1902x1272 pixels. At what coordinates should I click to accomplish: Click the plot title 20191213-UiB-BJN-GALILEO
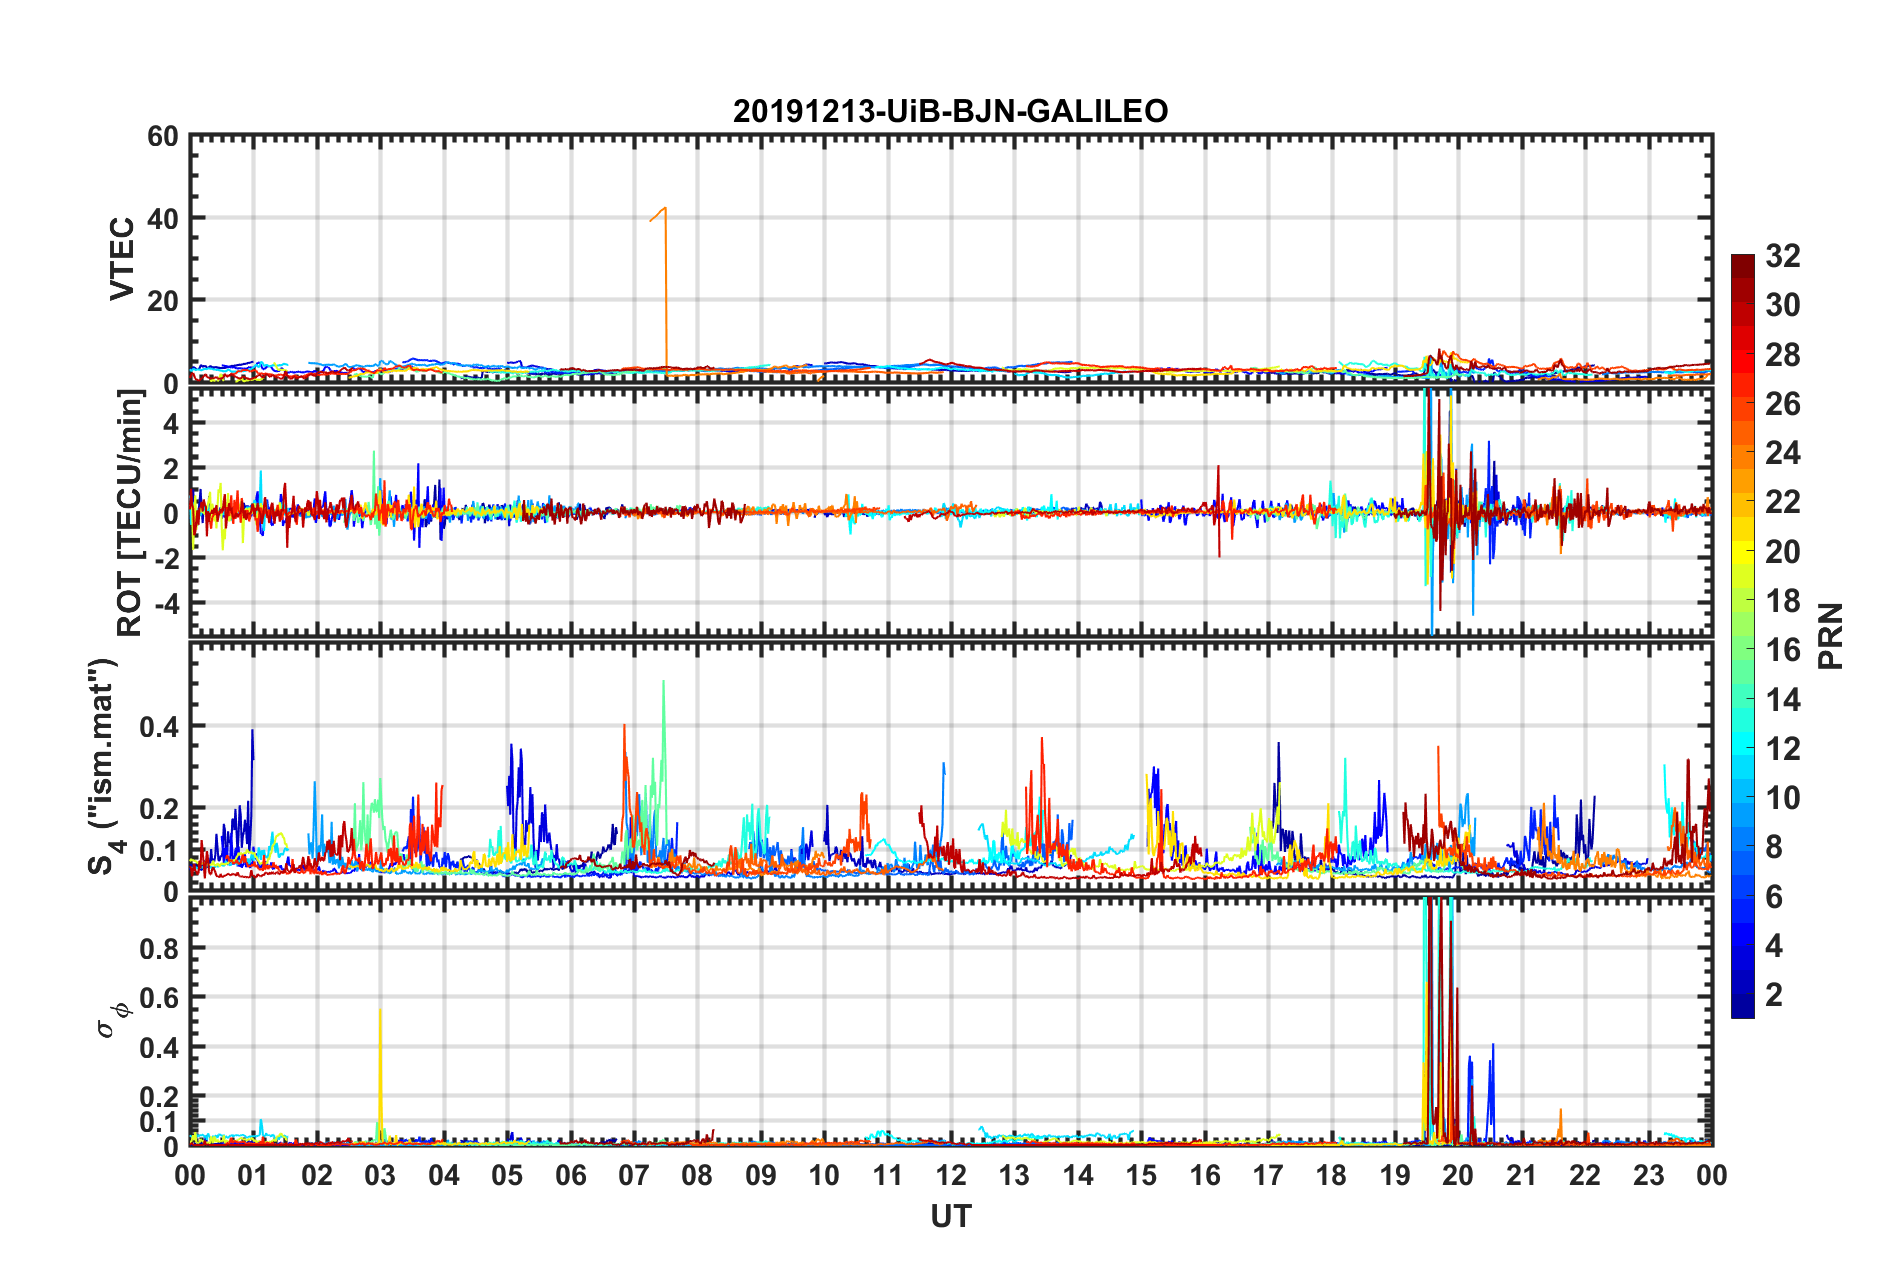[950, 111]
